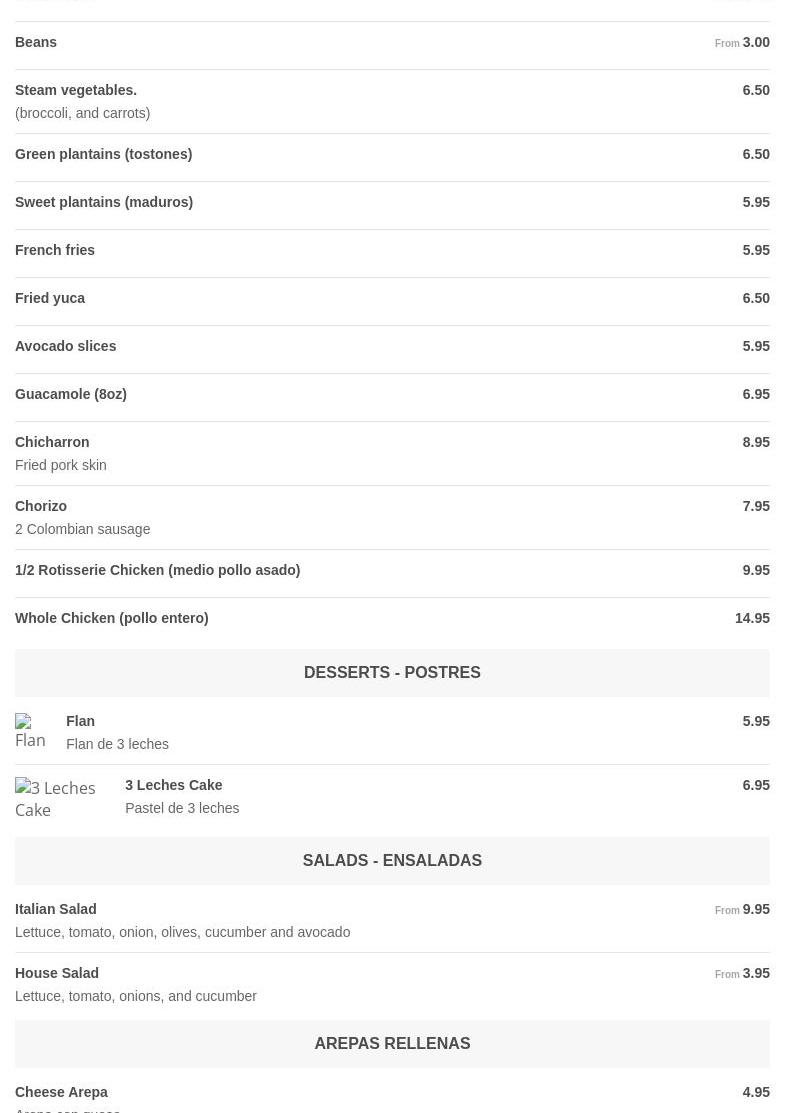The image size is (785, 1113).
Task: Pick the French fries side
Action: pos(55,251)
